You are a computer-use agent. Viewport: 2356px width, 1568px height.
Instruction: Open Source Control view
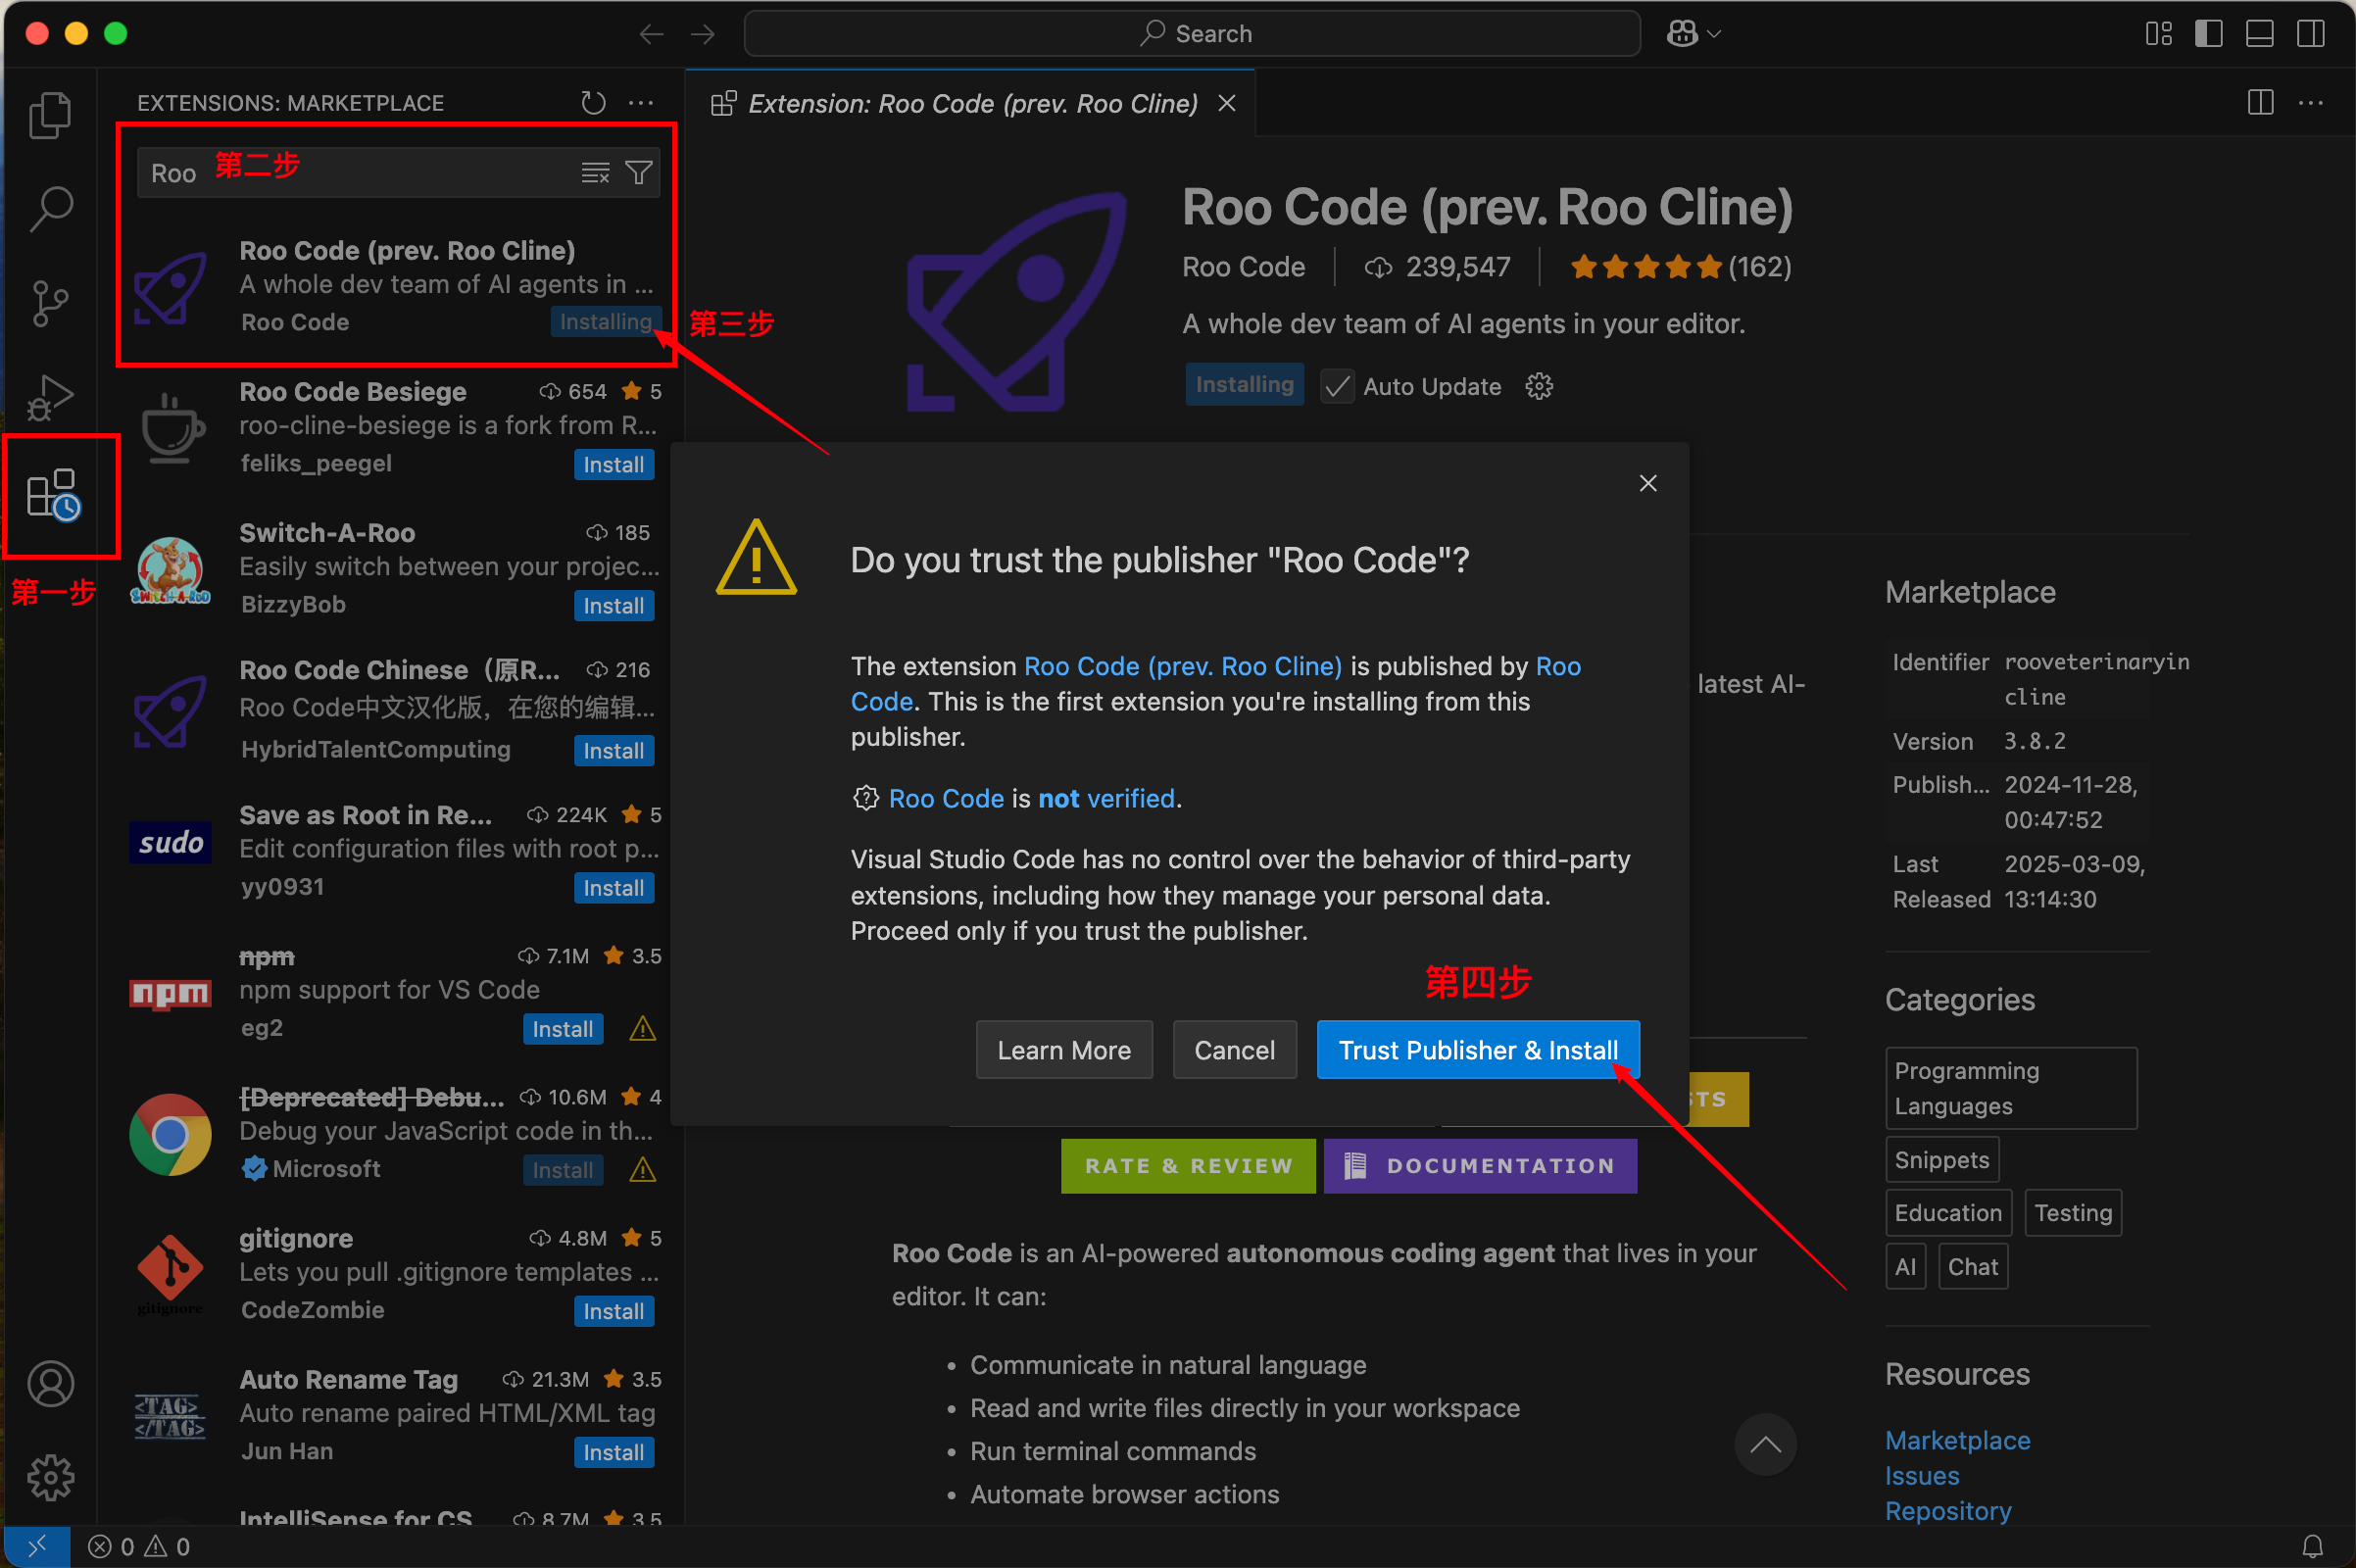50,303
